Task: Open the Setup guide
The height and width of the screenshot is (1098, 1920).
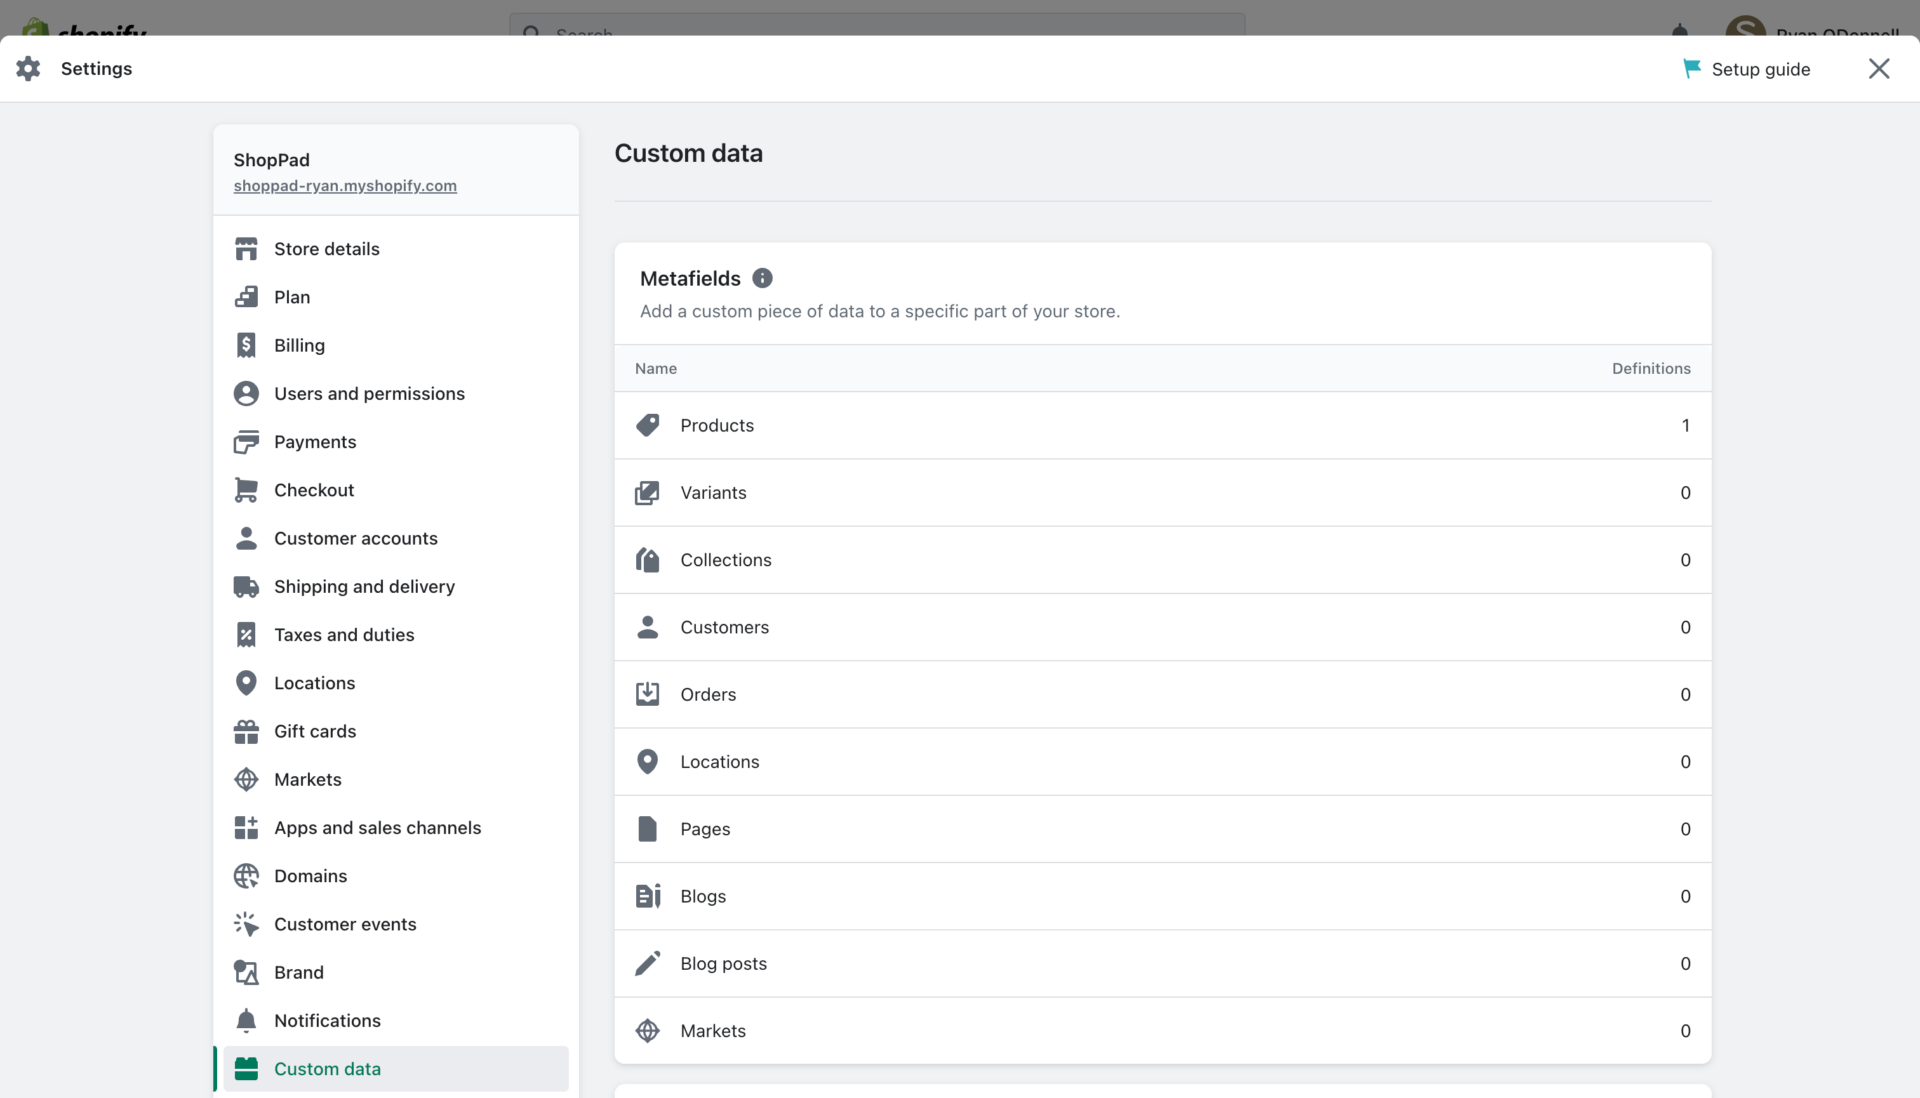Action: pyautogui.click(x=1746, y=68)
